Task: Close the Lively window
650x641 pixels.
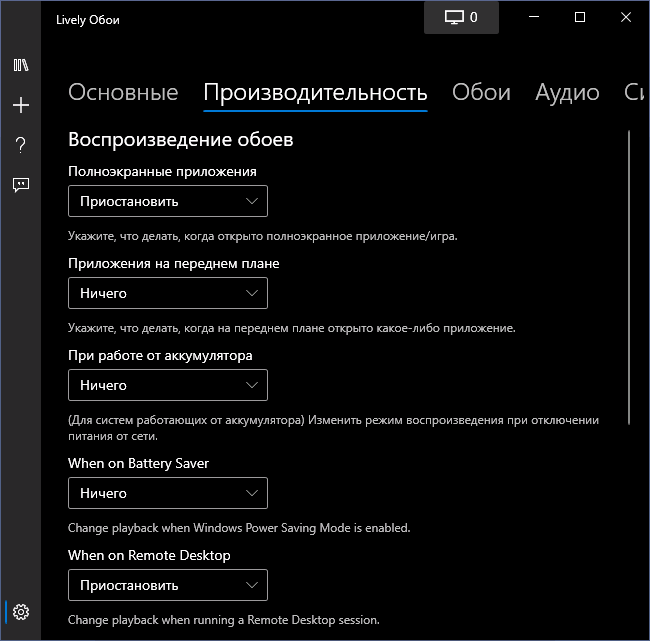Action: [626, 17]
